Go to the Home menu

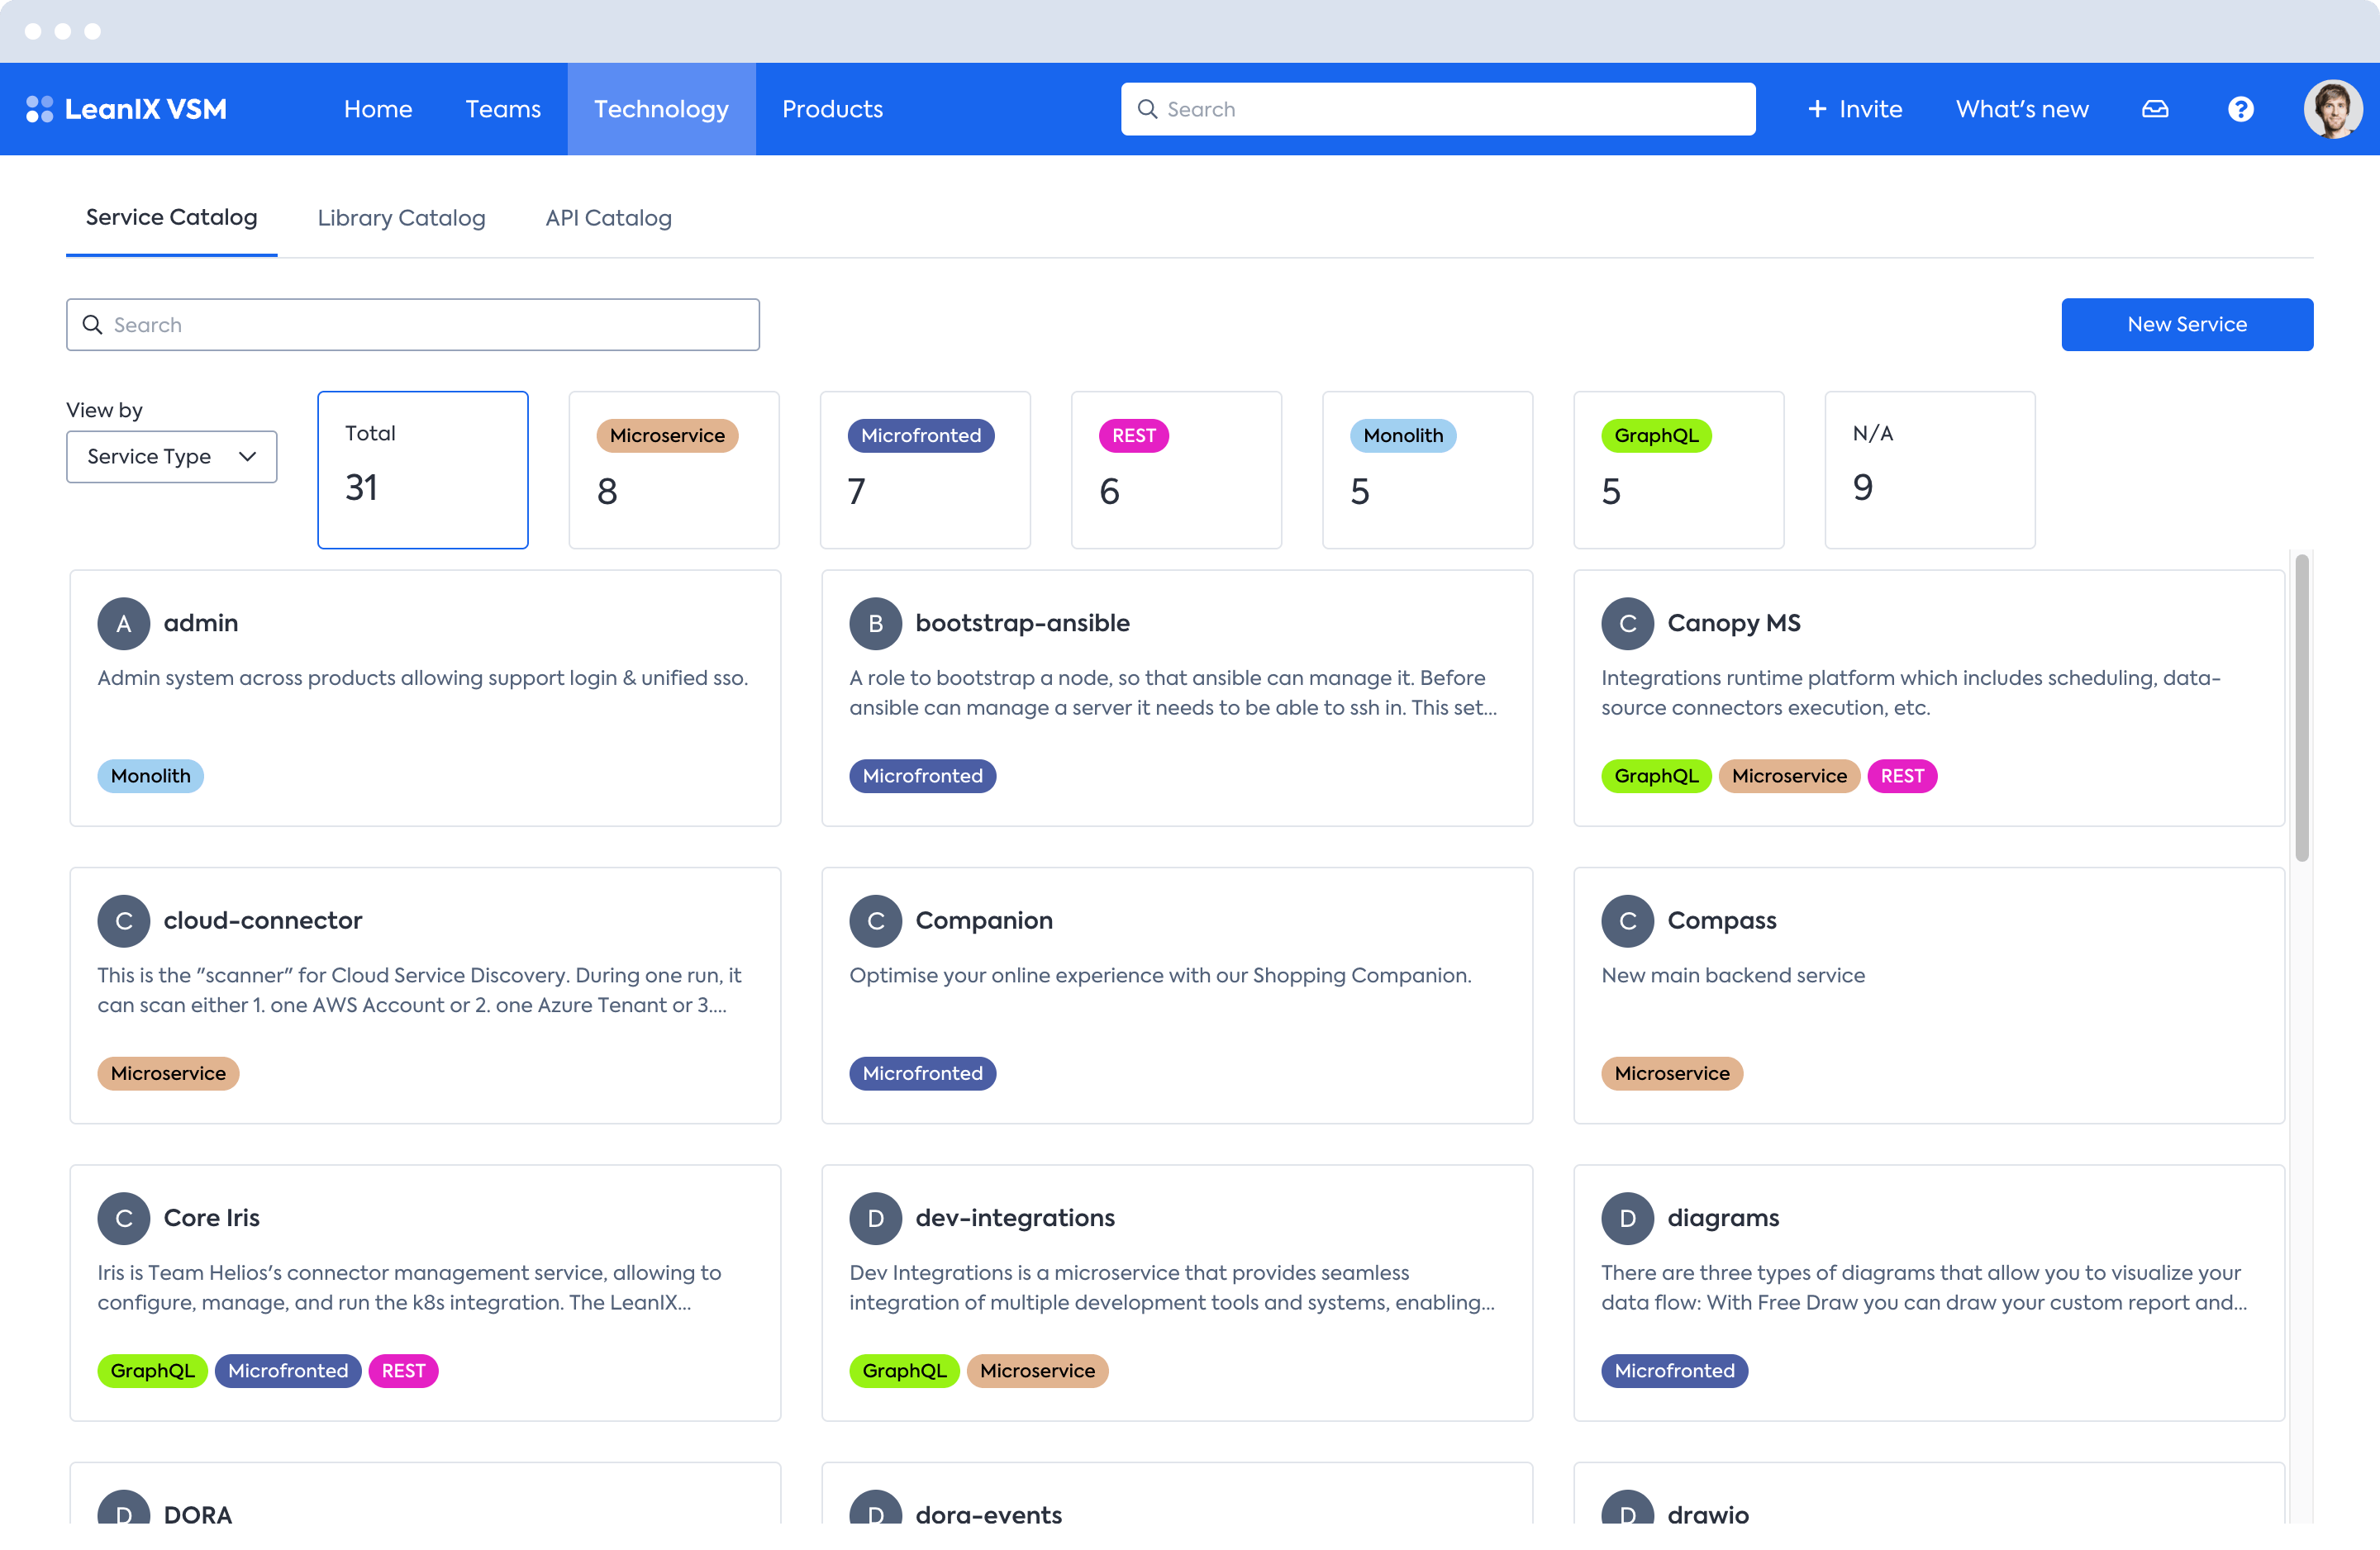coord(378,109)
